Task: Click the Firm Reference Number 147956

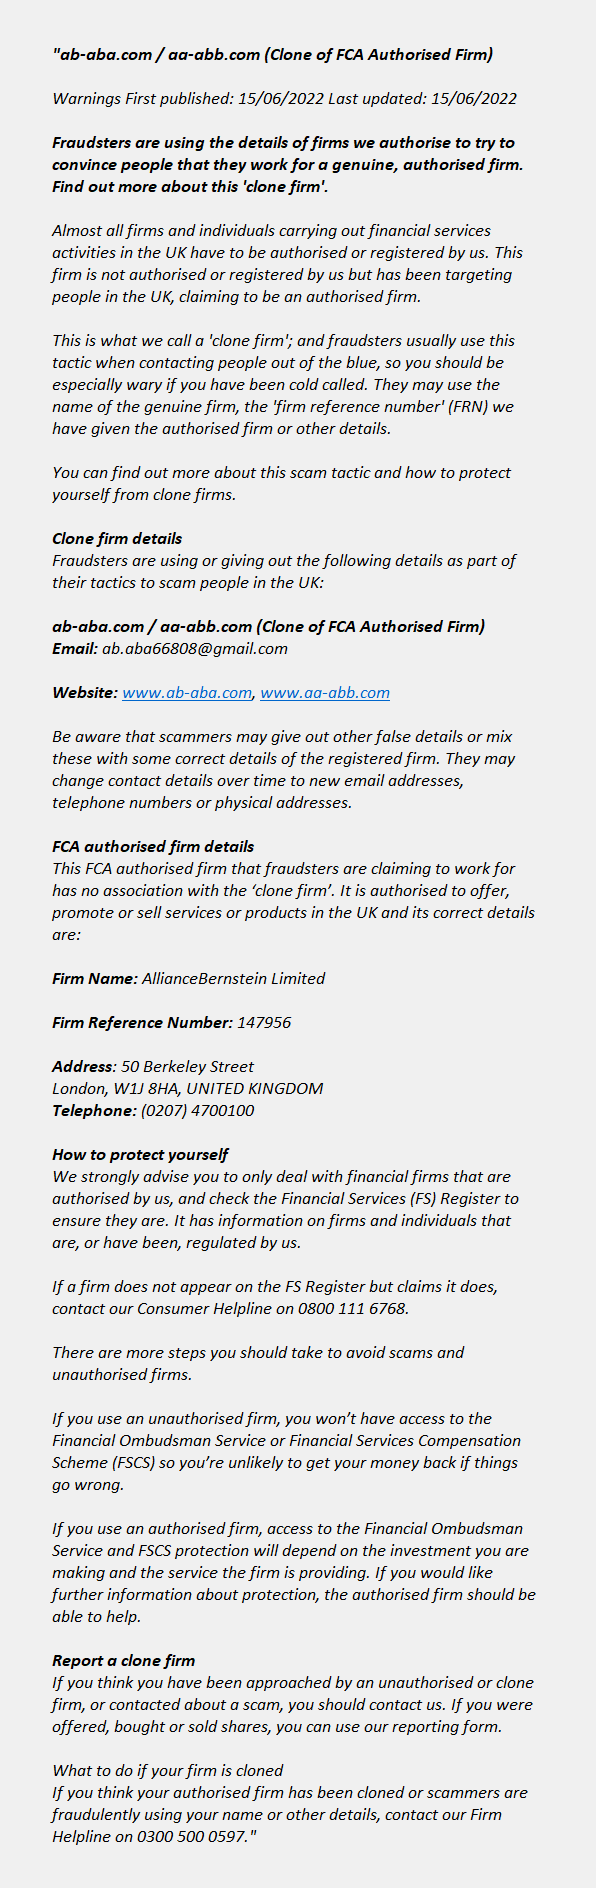Action: 264,1022
